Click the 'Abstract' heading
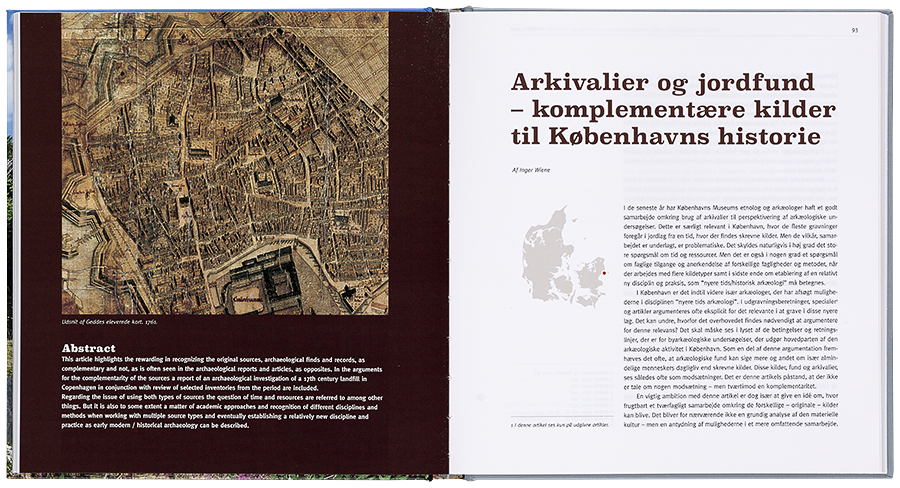This screenshot has height=488, width=900. click(x=88, y=348)
